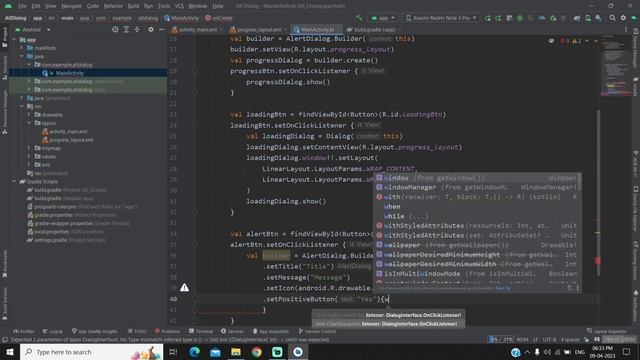This screenshot has height=360, width=640.
Task: Hide the project panel with minus icon
Action: [x=162, y=29]
